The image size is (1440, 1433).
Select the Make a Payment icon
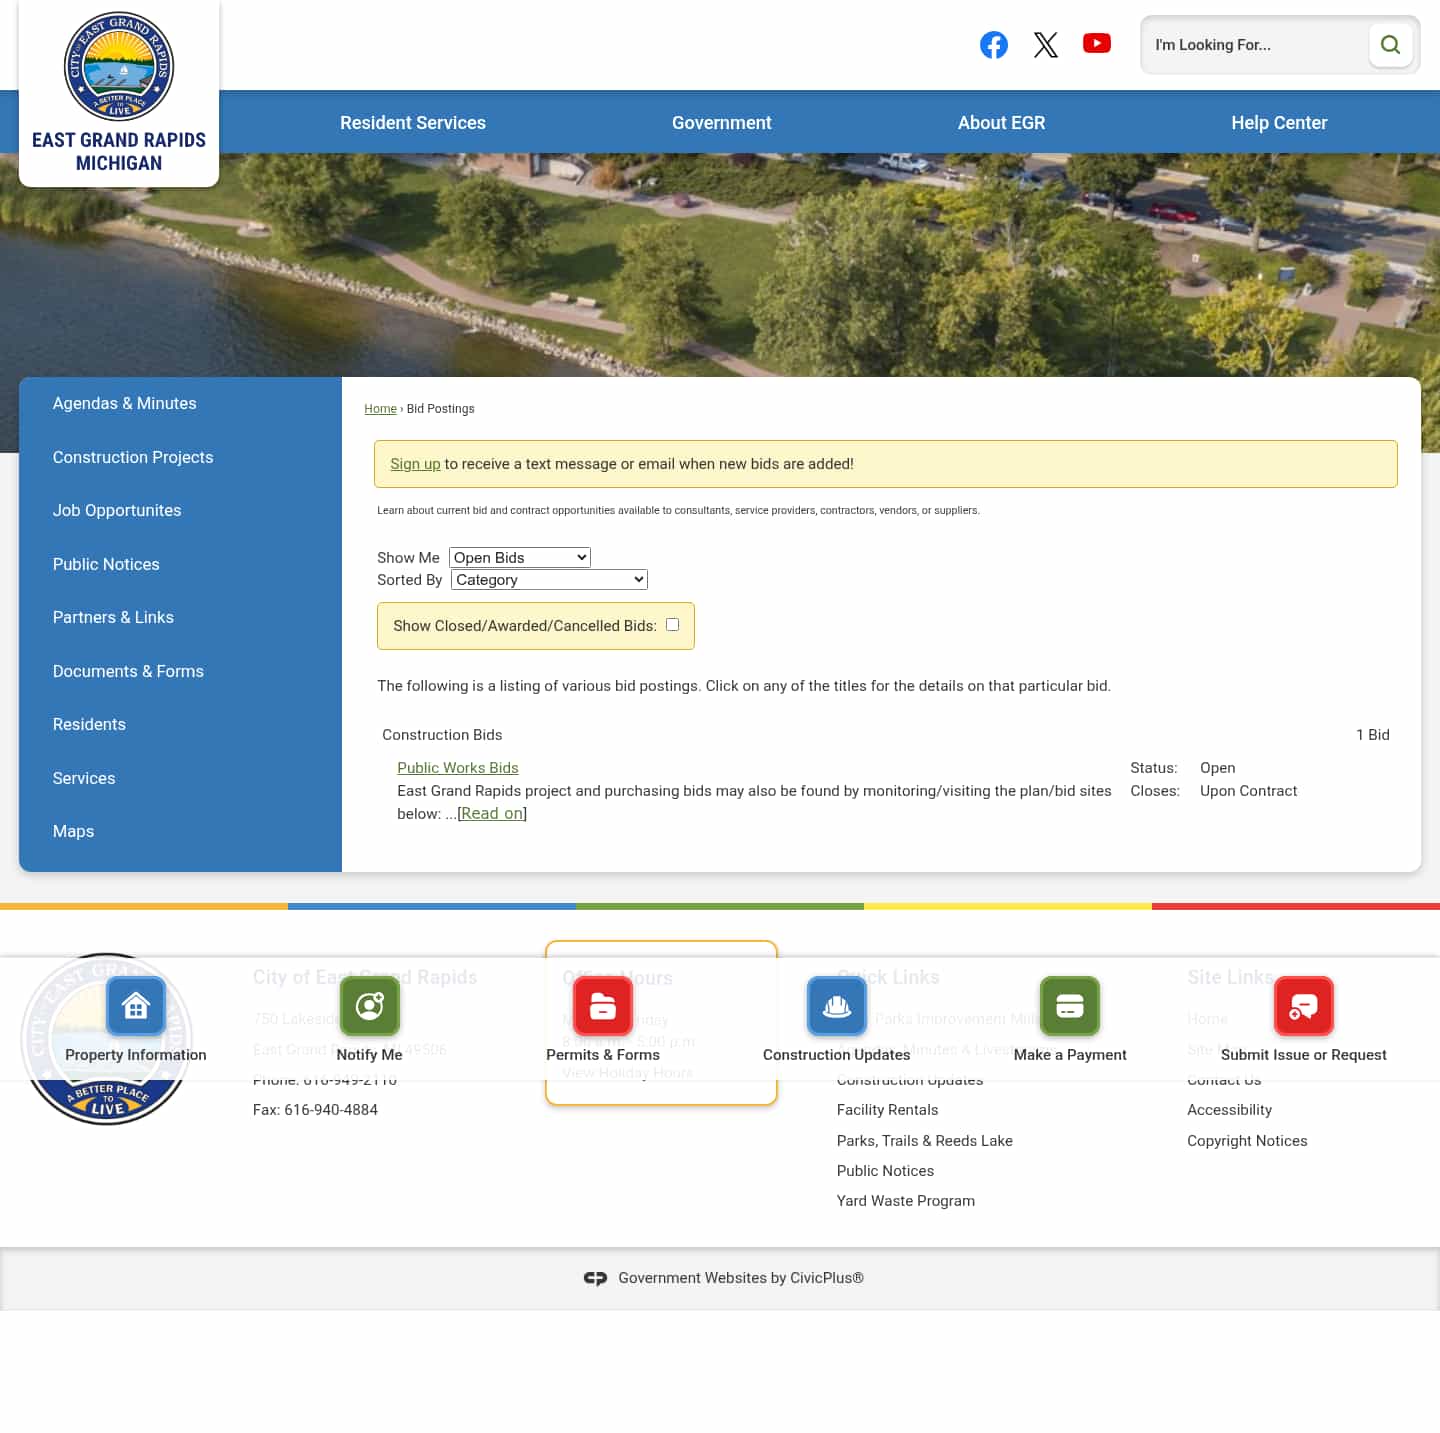1069,1006
